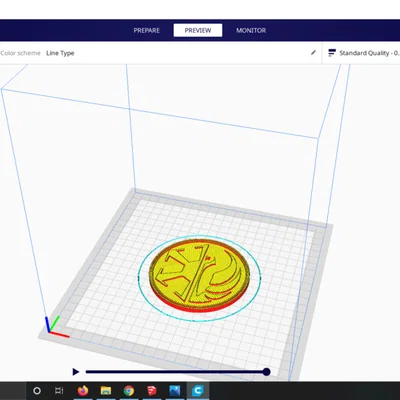Click the simulation slider track
Viewport: 400px width, 400px height.
pyautogui.click(x=176, y=372)
